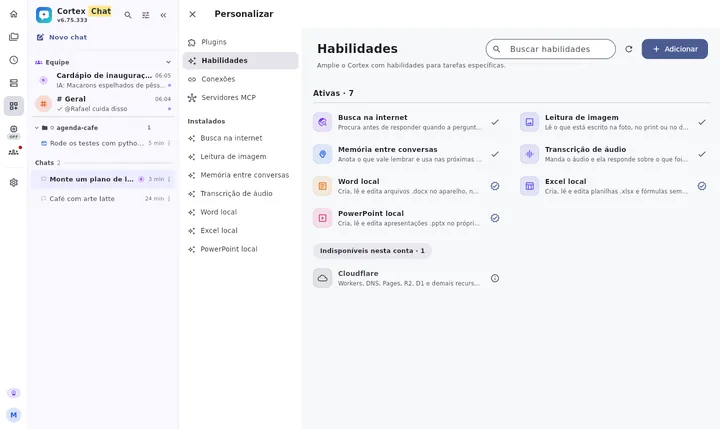The height and width of the screenshot is (429, 720).
Task: Open the history clock icon
Action: click(x=14, y=60)
